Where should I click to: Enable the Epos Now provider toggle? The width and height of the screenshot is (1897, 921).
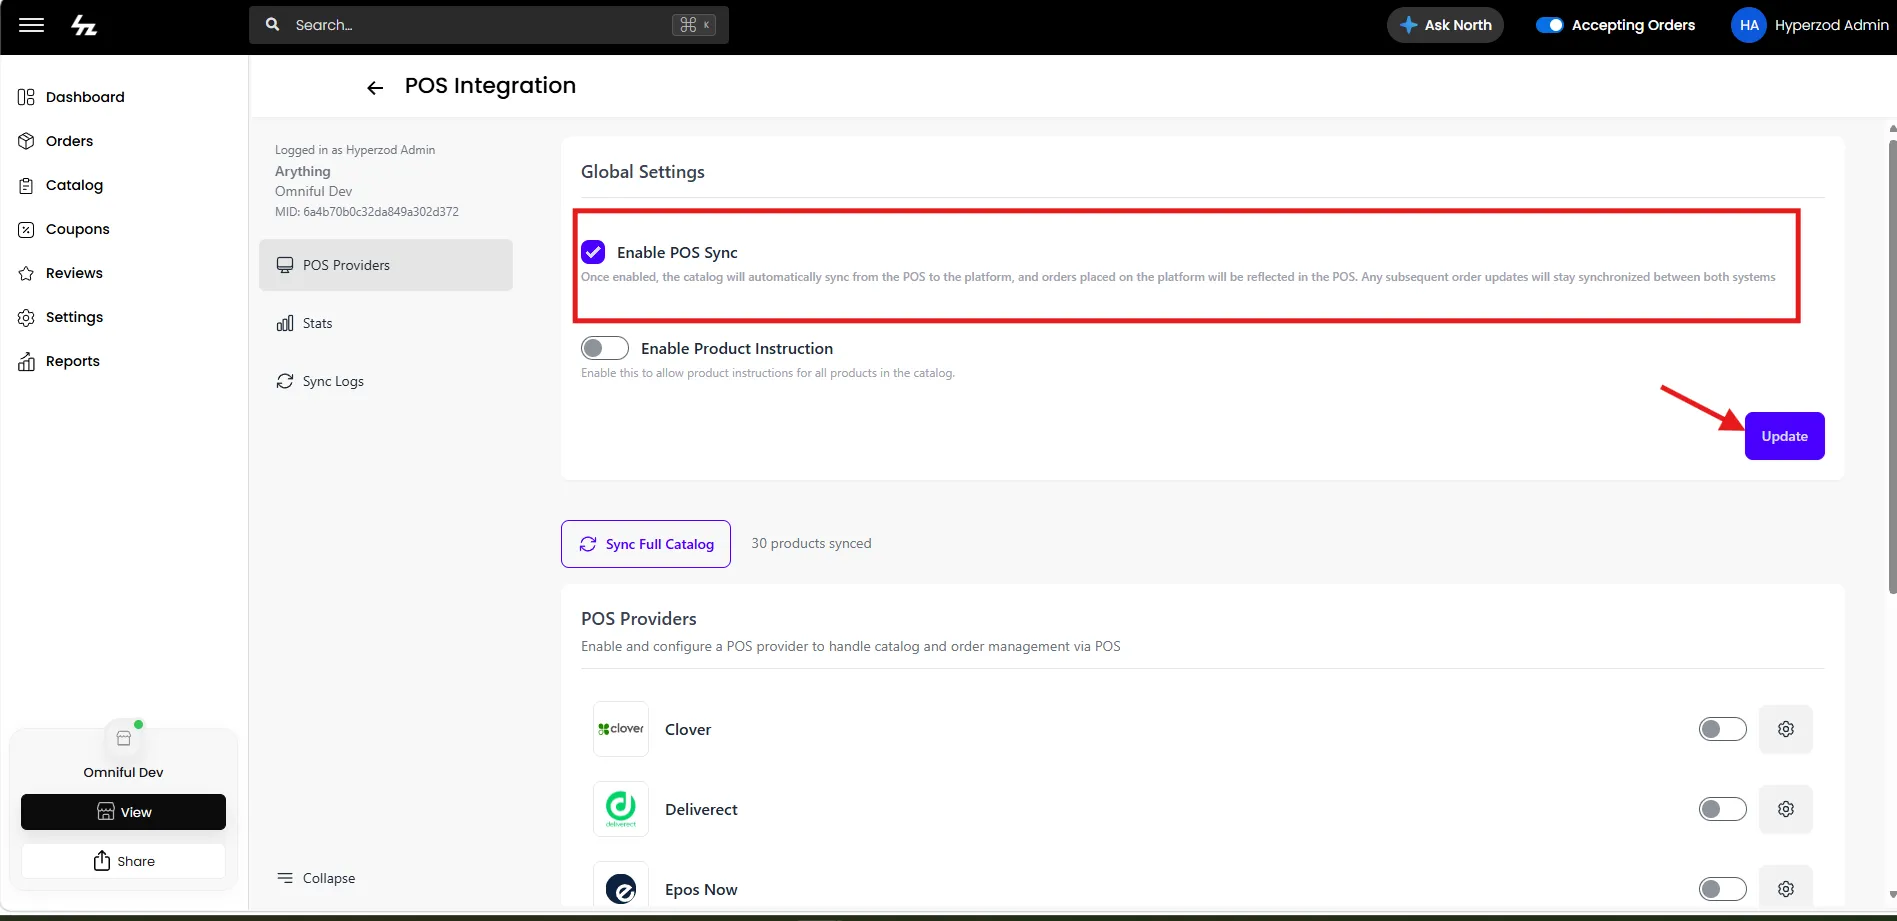click(x=1722, y=889)
